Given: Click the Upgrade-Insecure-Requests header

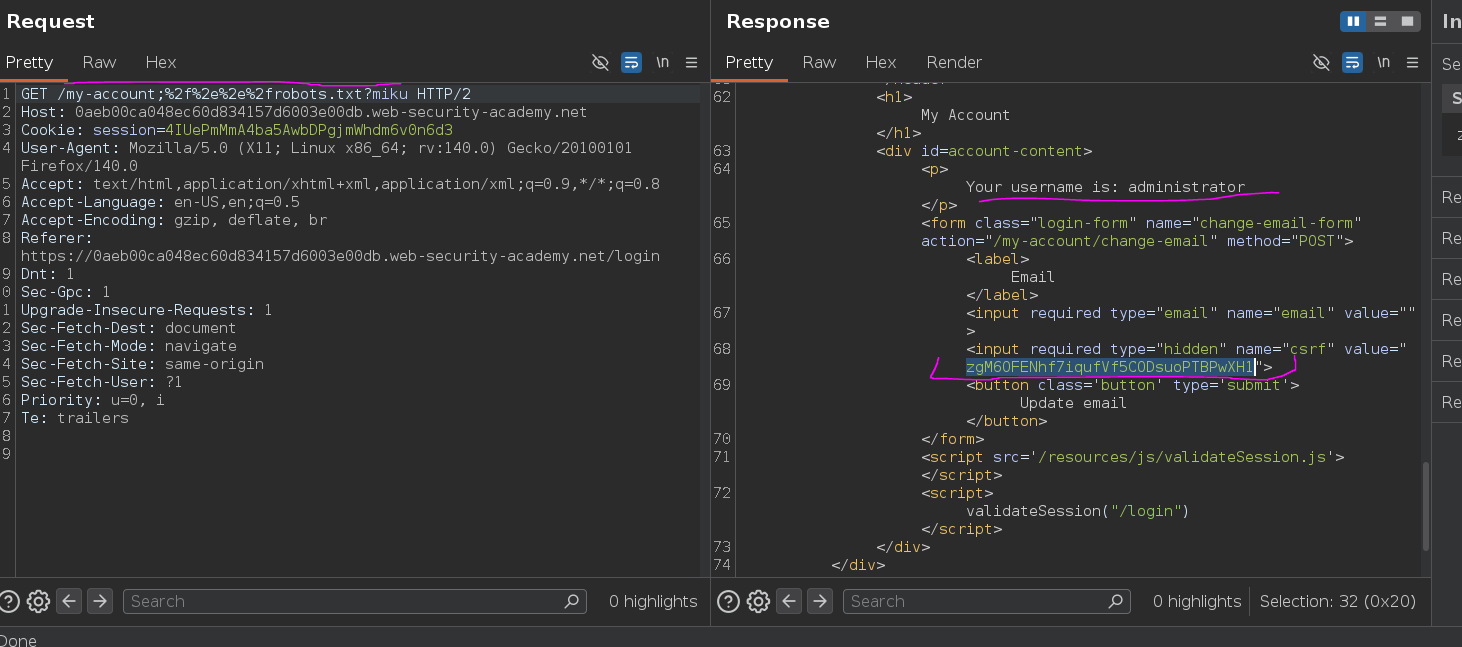Looking at the screenshot, I should [146, 310].
